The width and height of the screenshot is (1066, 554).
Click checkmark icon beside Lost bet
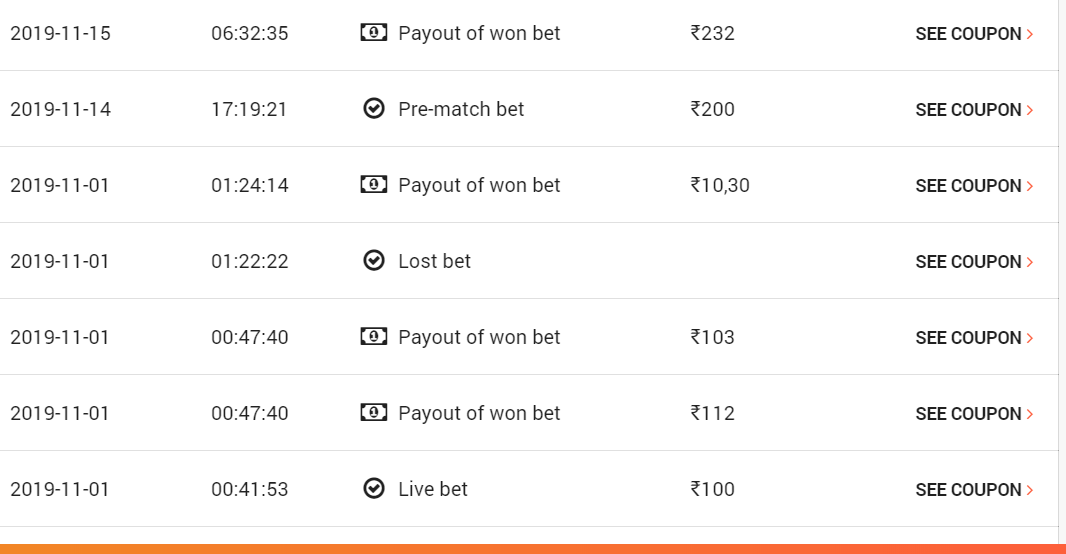[x=373, y=261]
